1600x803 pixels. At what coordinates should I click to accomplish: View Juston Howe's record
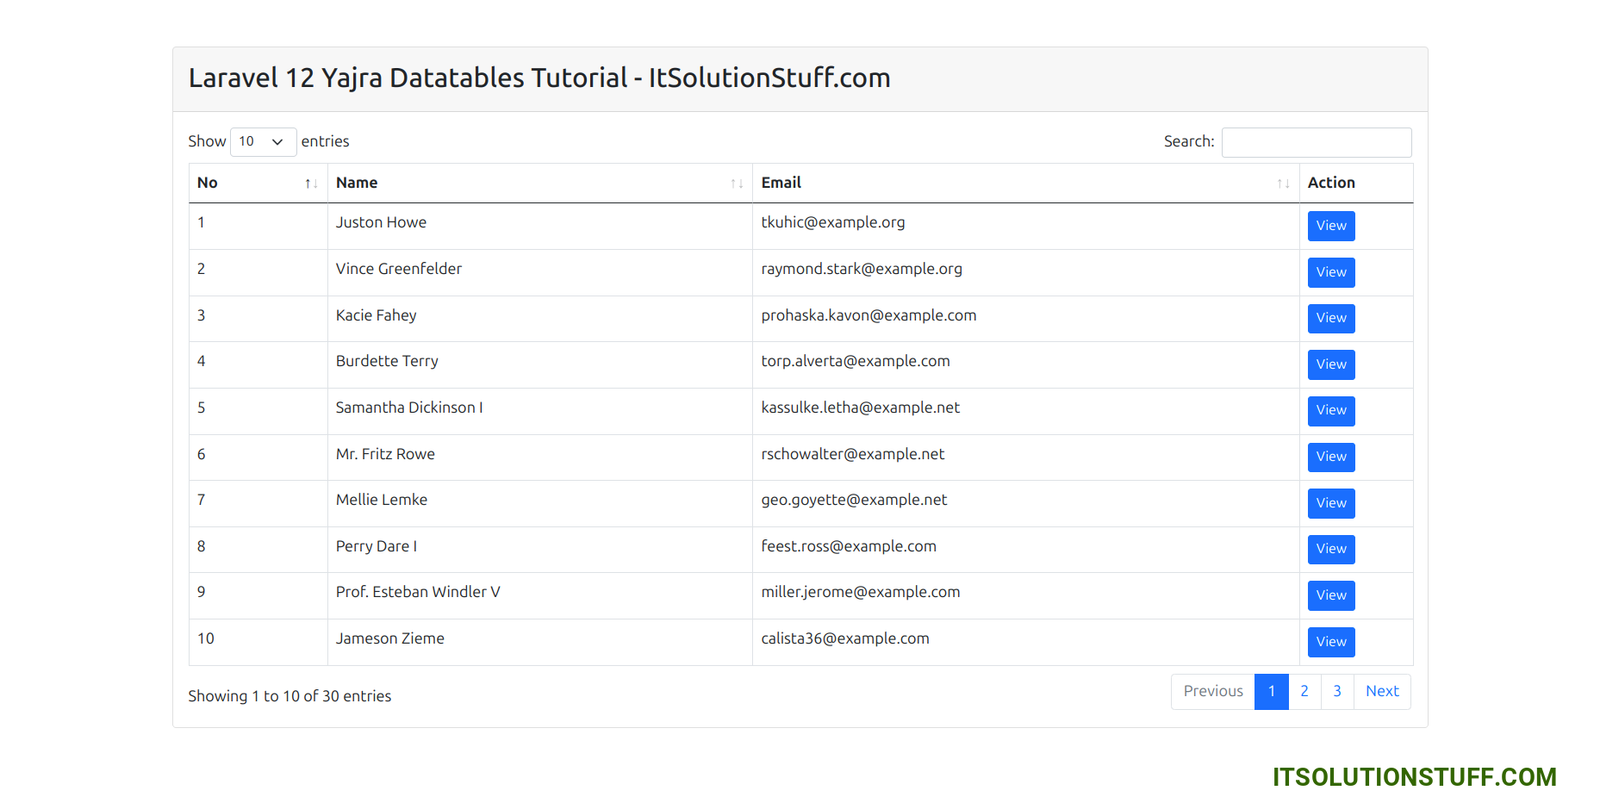click(1331, 226)
